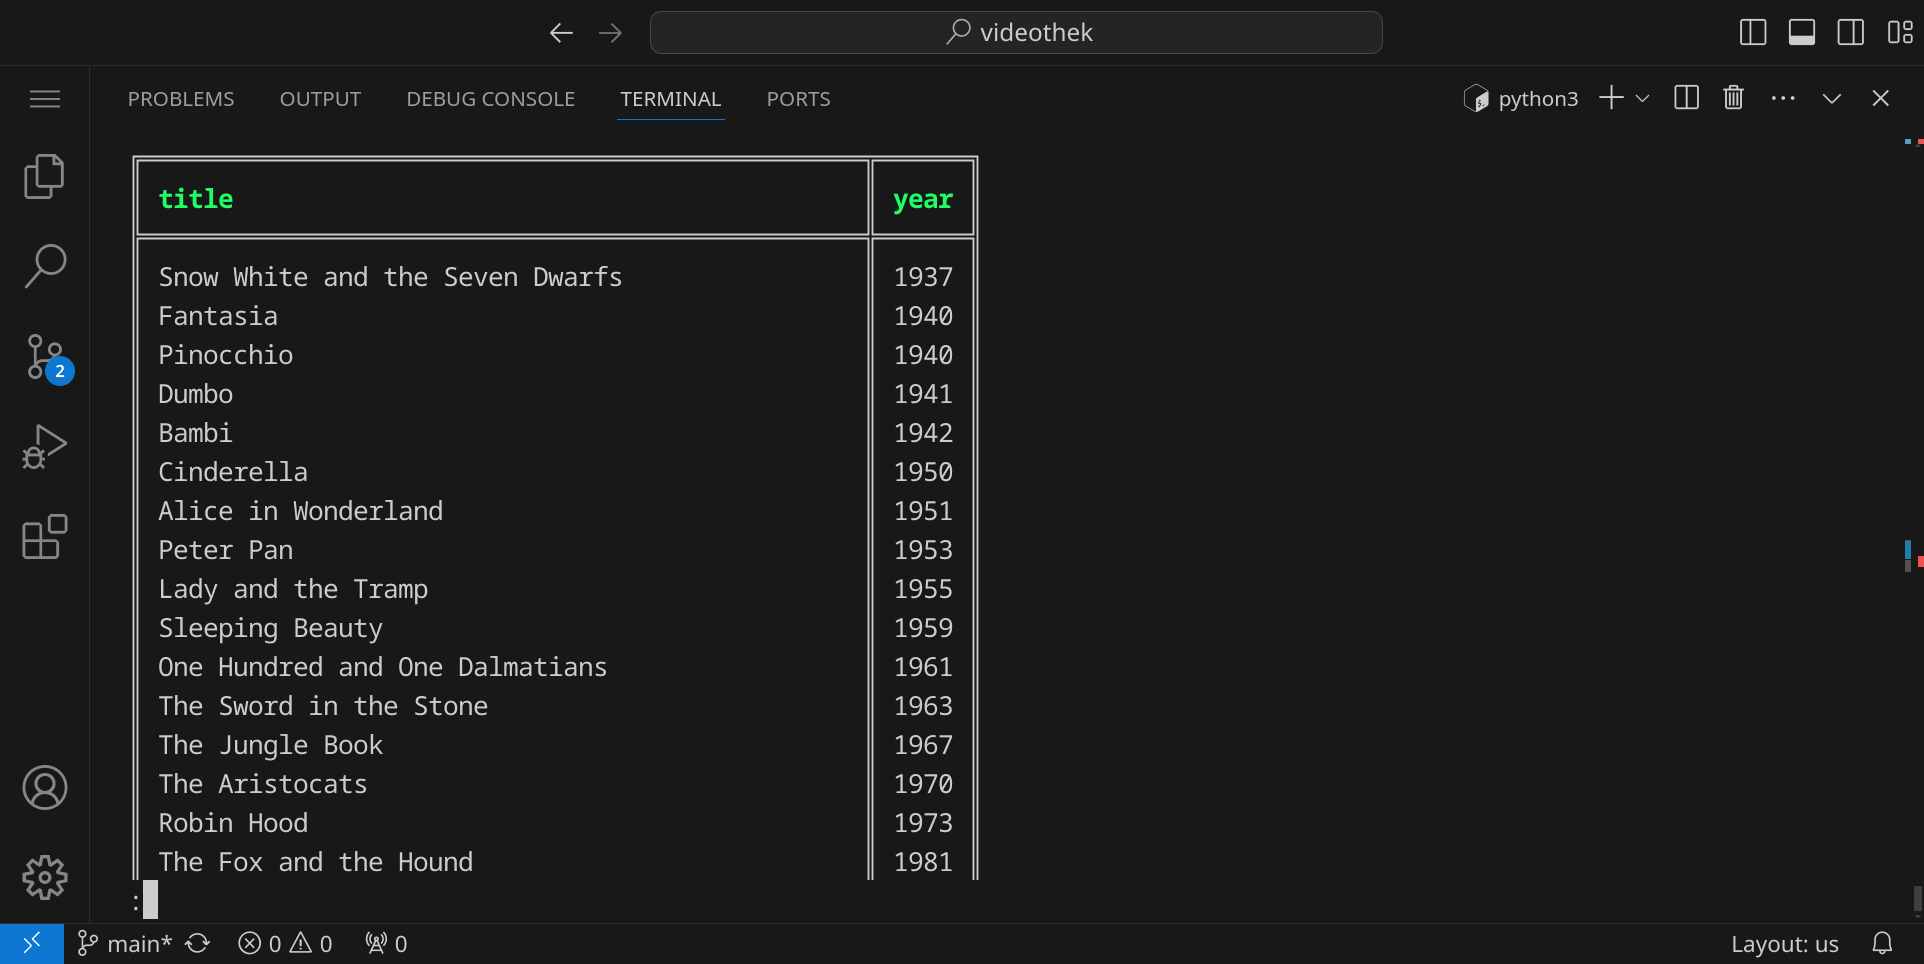
Task: Click the main* git branch indicator
Action: coord(126,944)
